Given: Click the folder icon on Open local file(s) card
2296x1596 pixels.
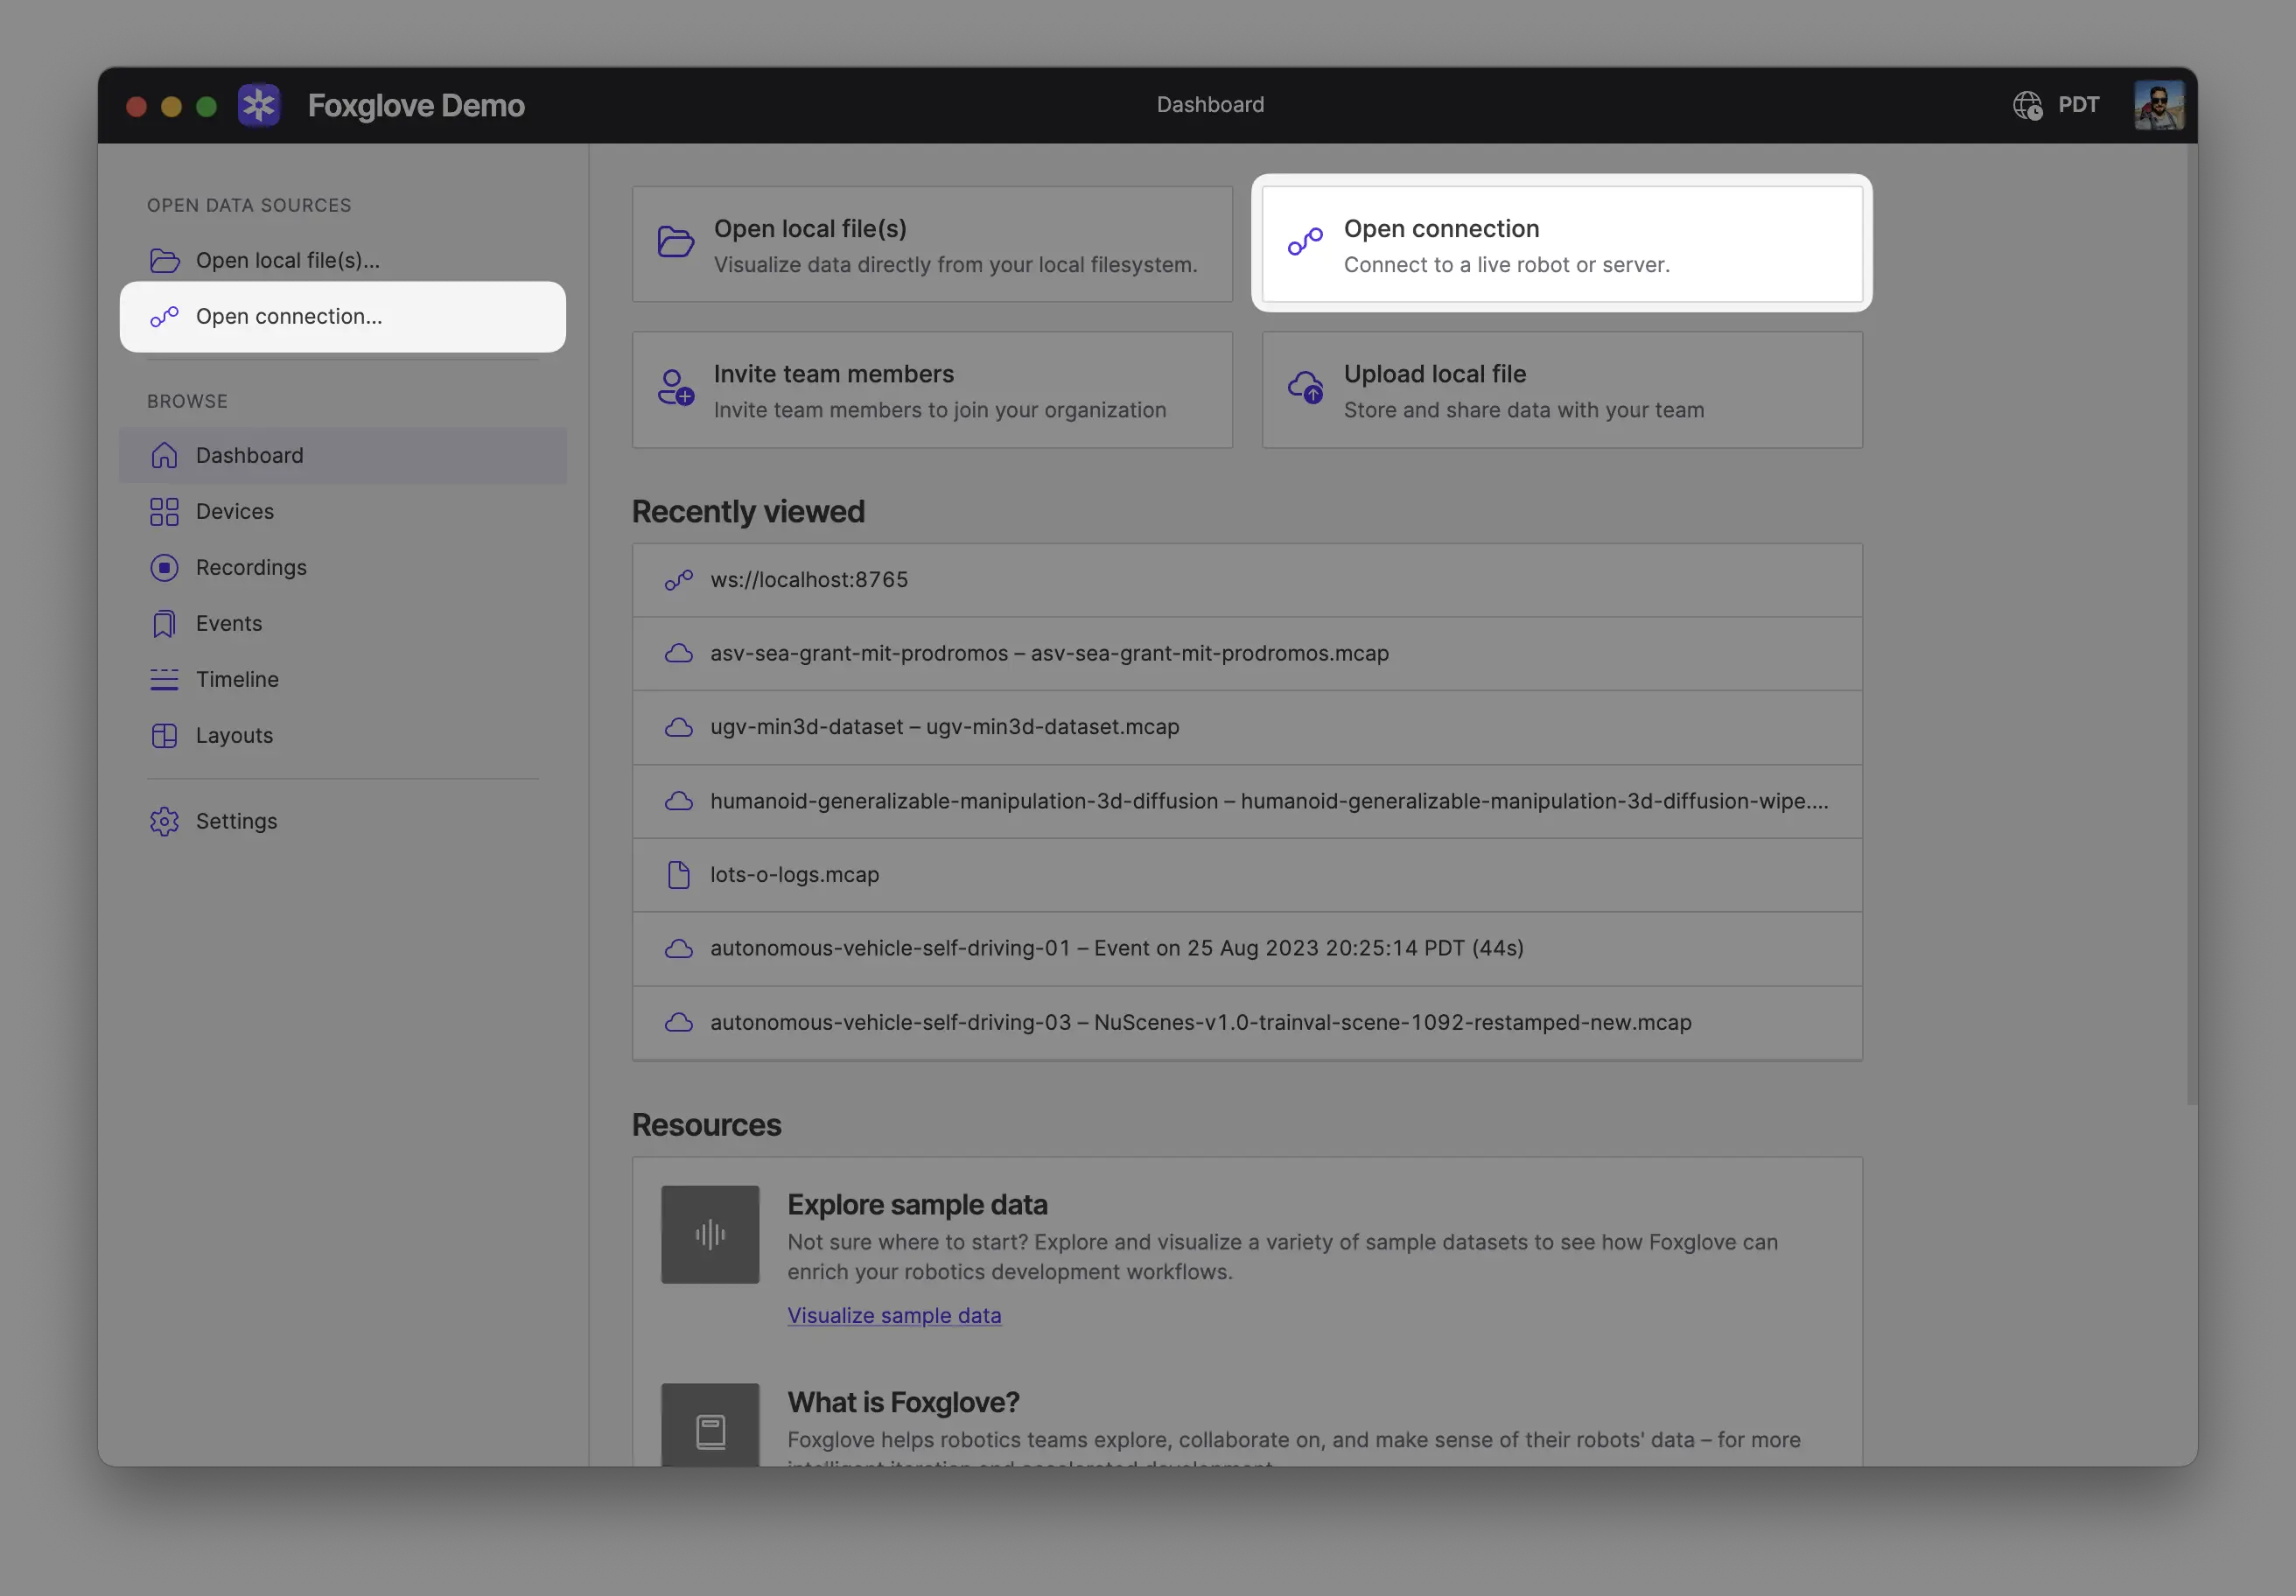Looking at the screenshot, I should (675, 242).
